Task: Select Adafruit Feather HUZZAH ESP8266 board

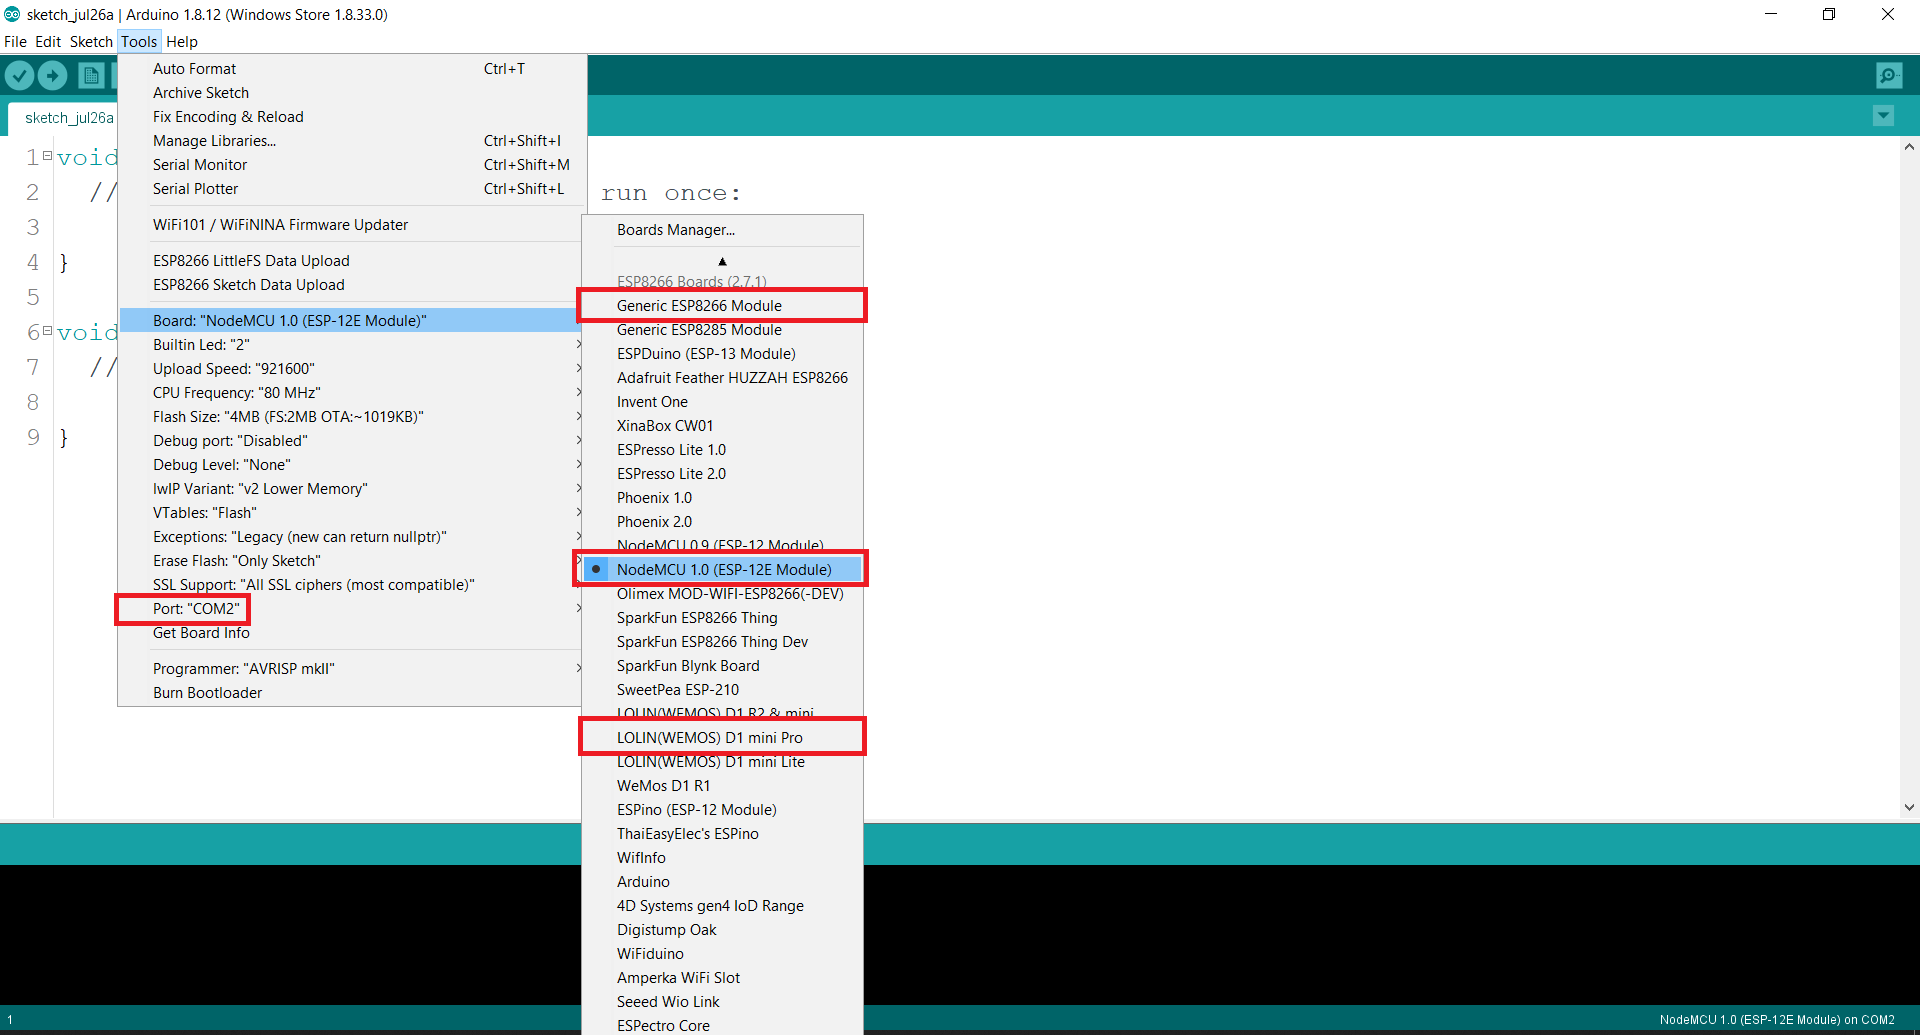Action: pyautogui.click(x=722, y=378)
